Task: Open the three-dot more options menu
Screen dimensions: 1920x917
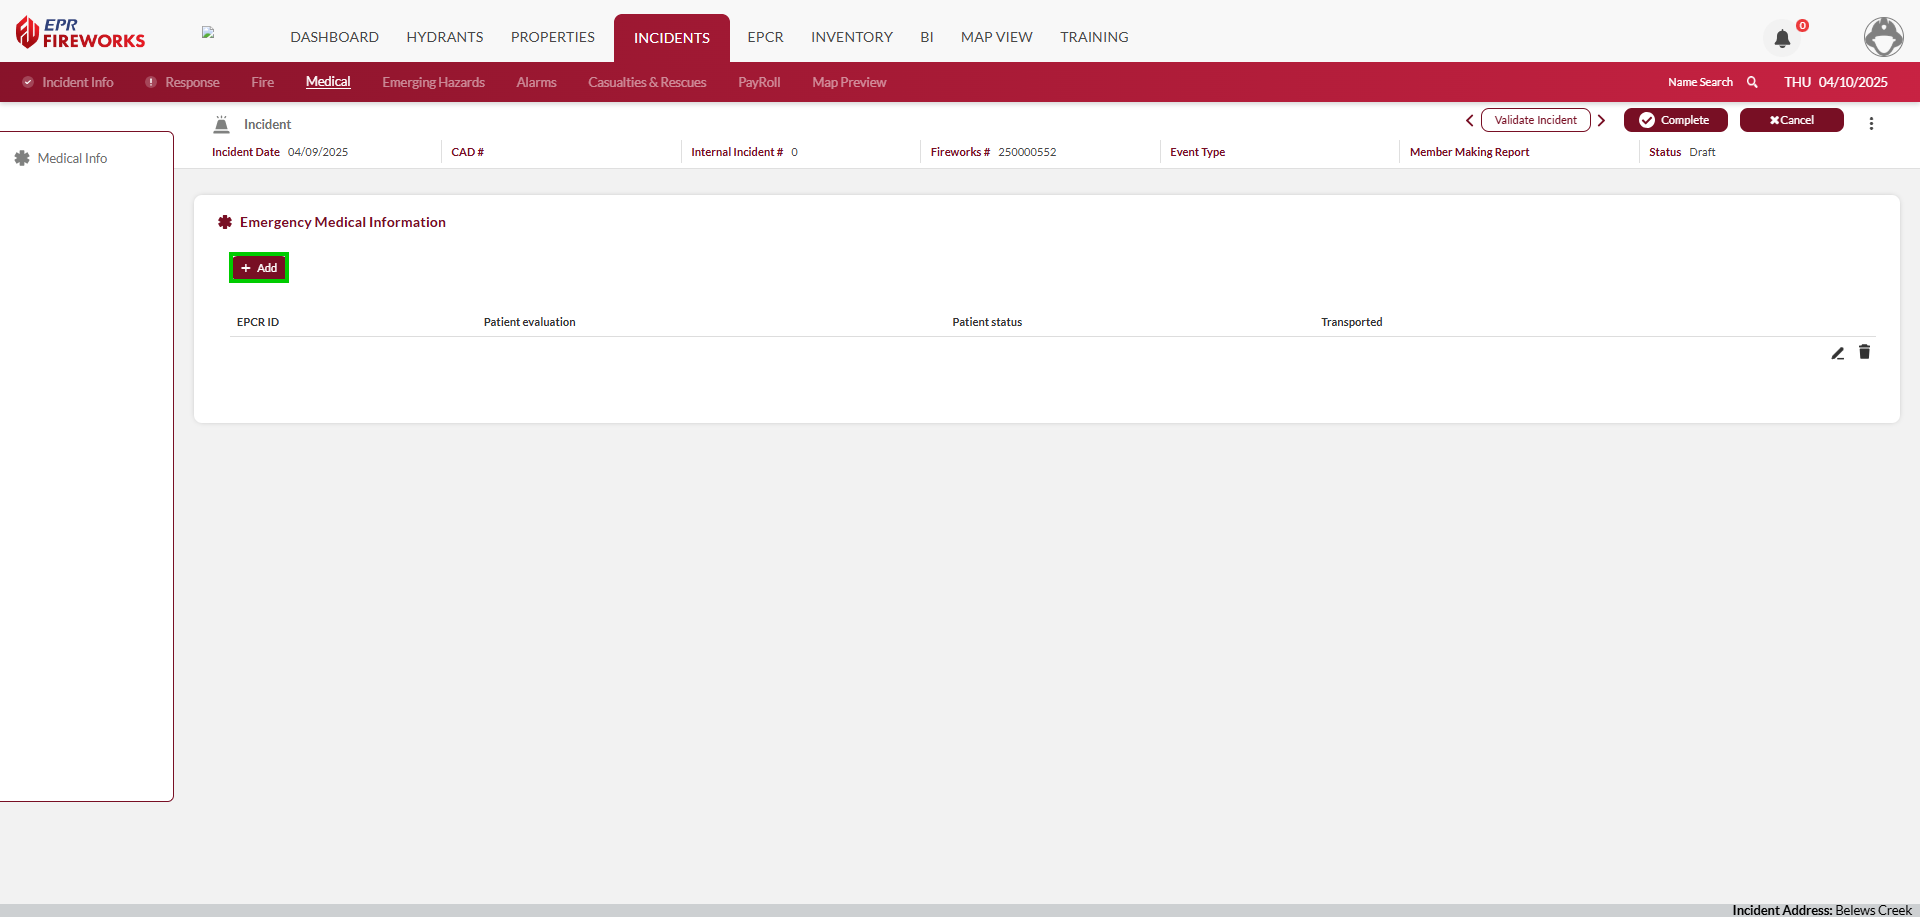Action: pyautogui.click(x=1871, y=123)
